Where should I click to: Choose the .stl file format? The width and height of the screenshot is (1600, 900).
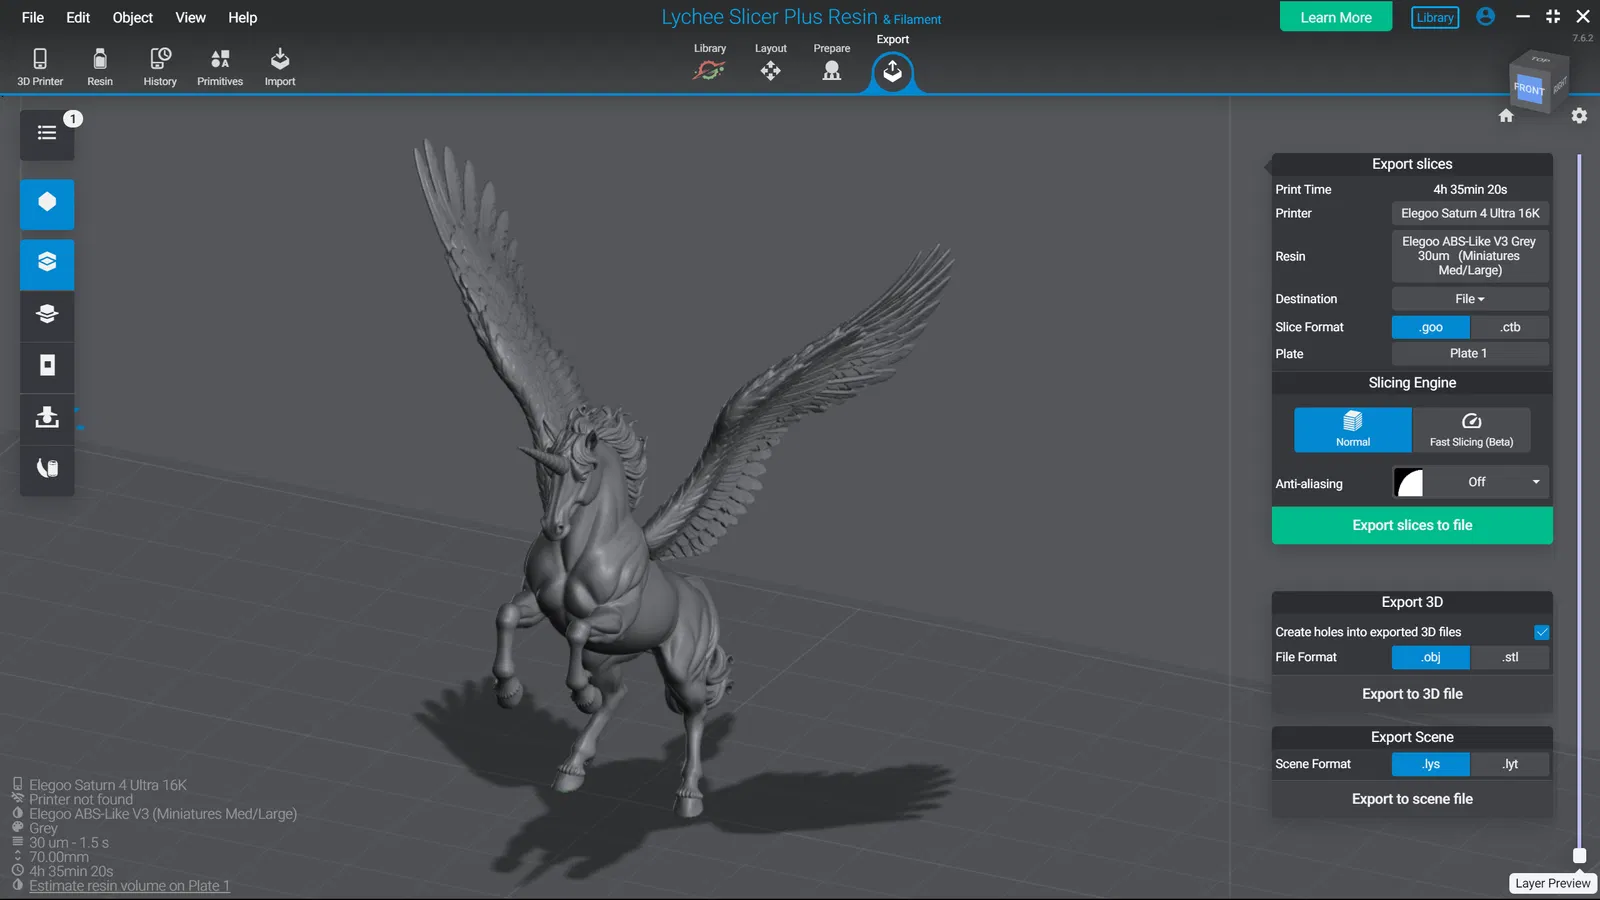1510,657
